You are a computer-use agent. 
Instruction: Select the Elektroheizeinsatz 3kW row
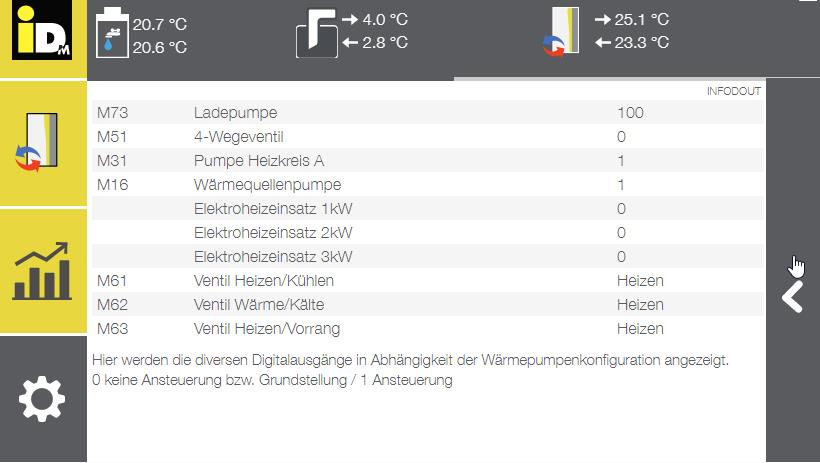[x=428, y=257]
